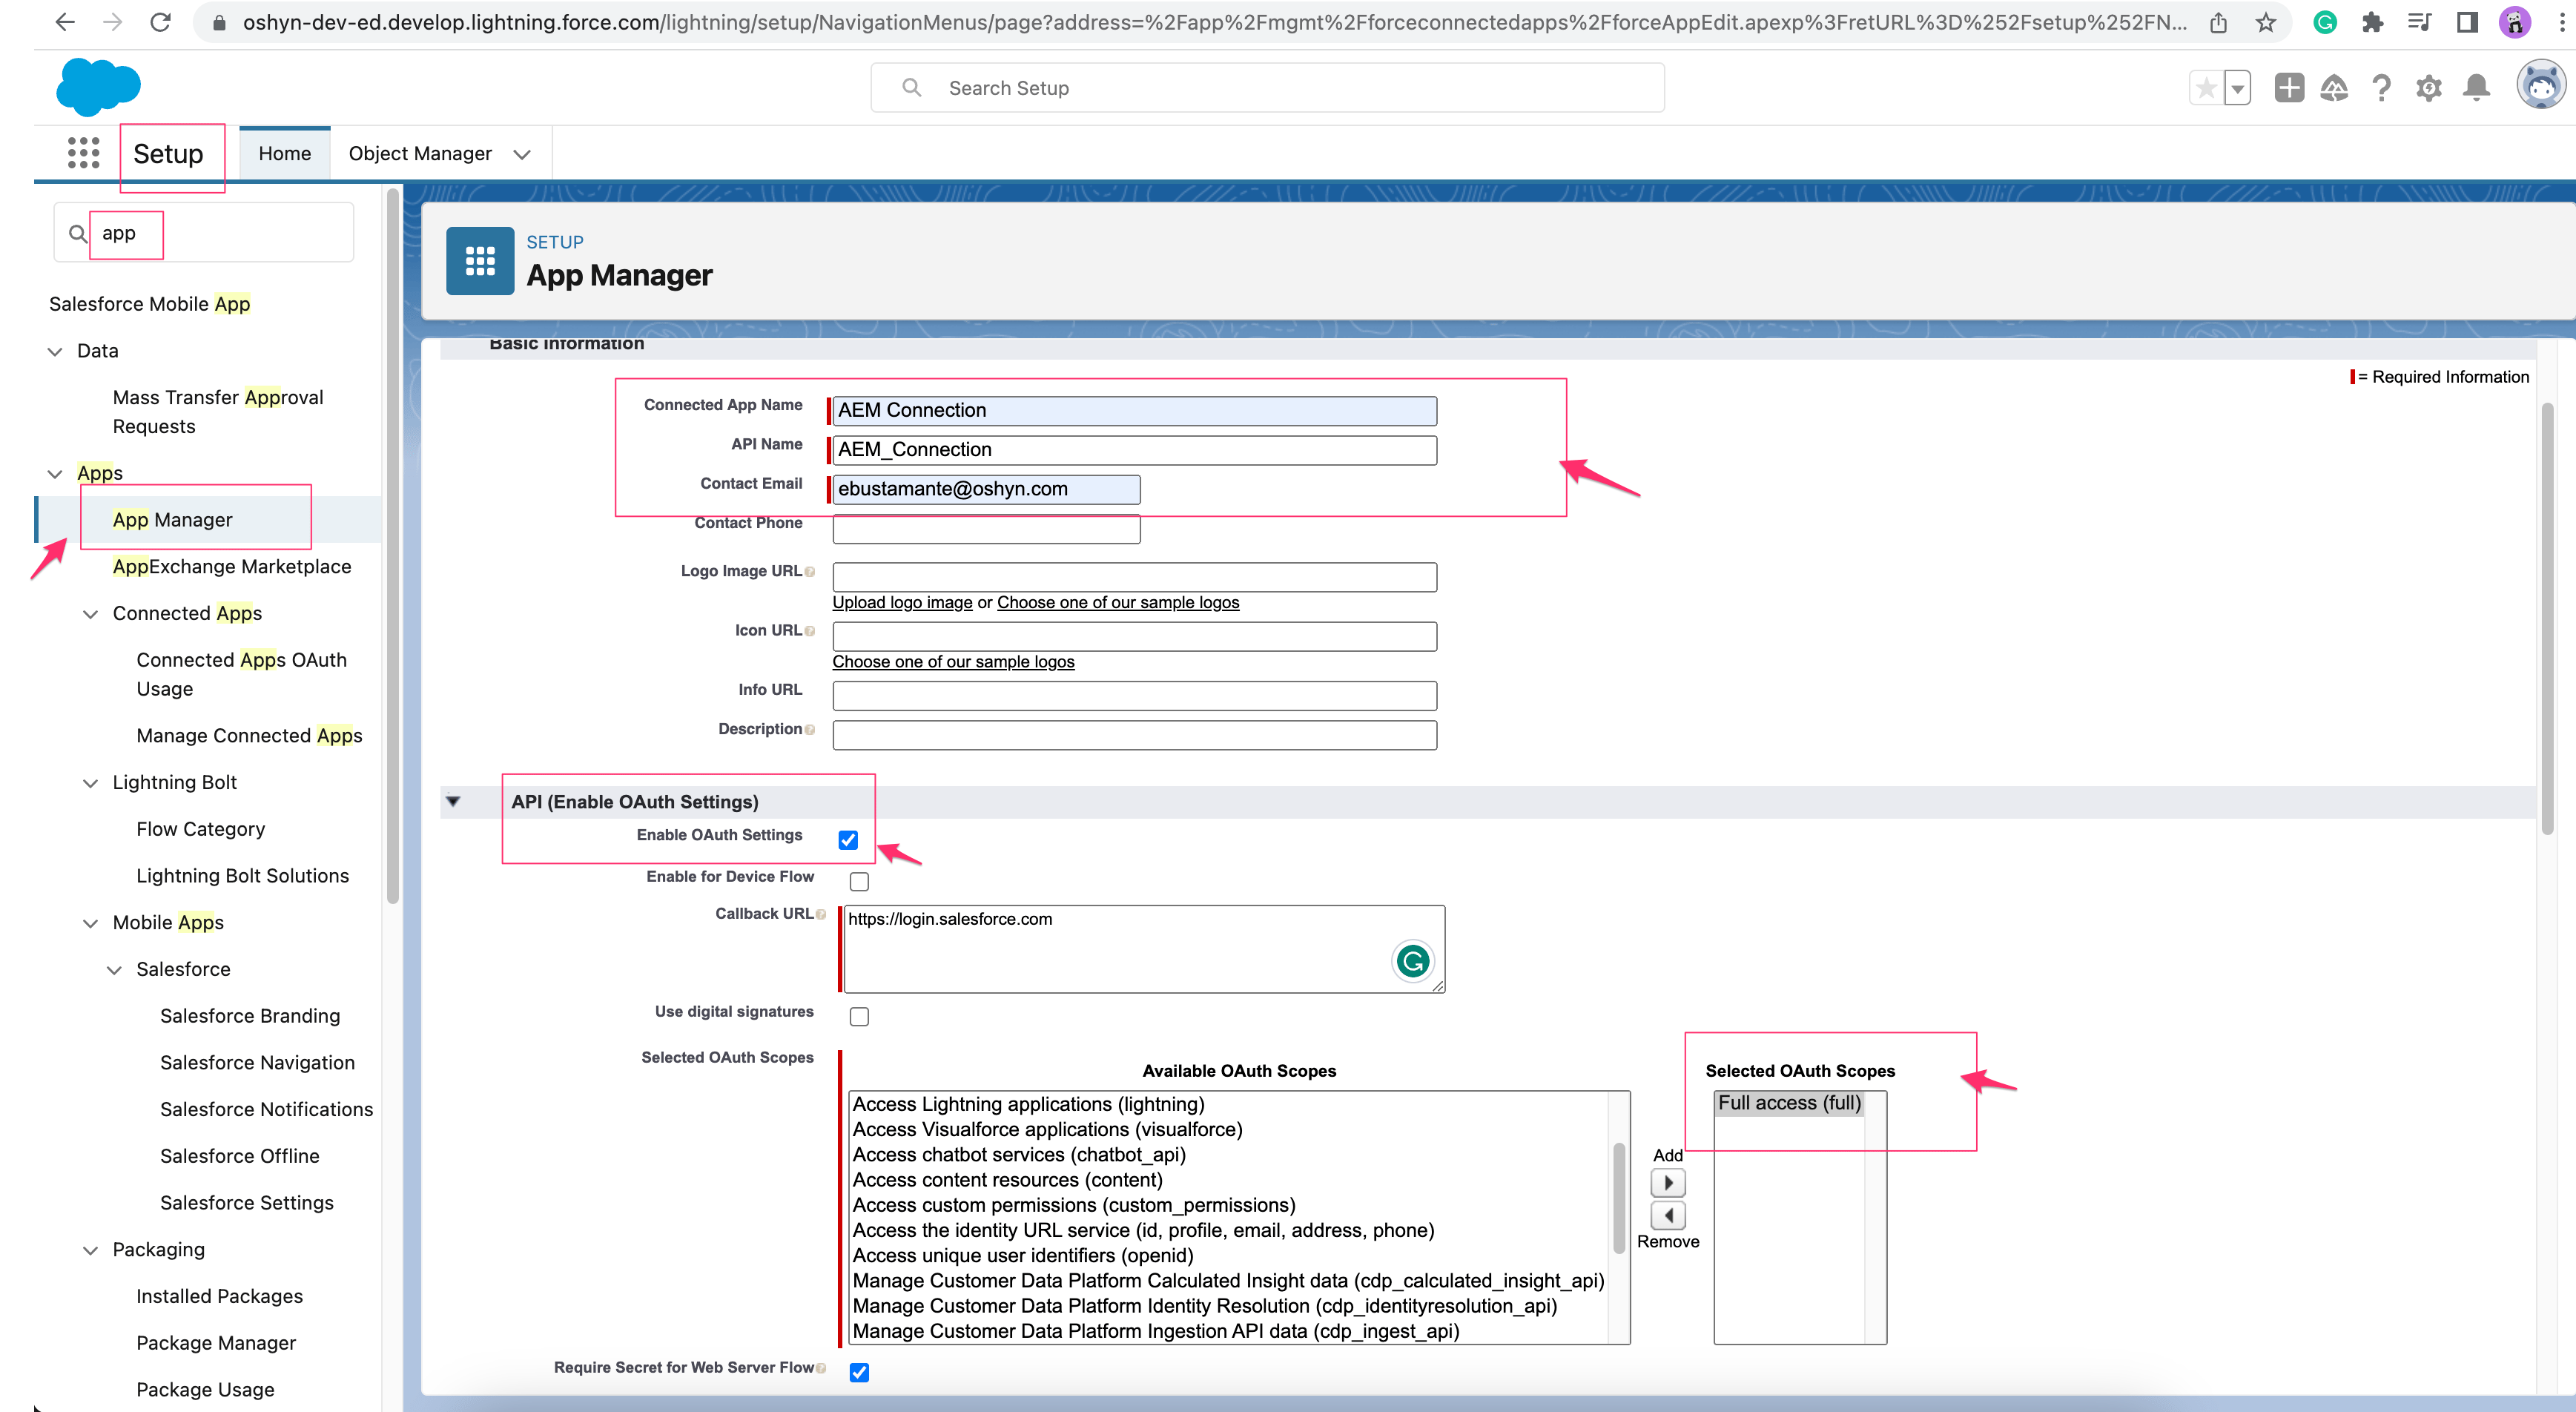Viewport: 2576px width, 1412px height.
Task: Enable for Device Flow checkbox
Action: [858, 881]
